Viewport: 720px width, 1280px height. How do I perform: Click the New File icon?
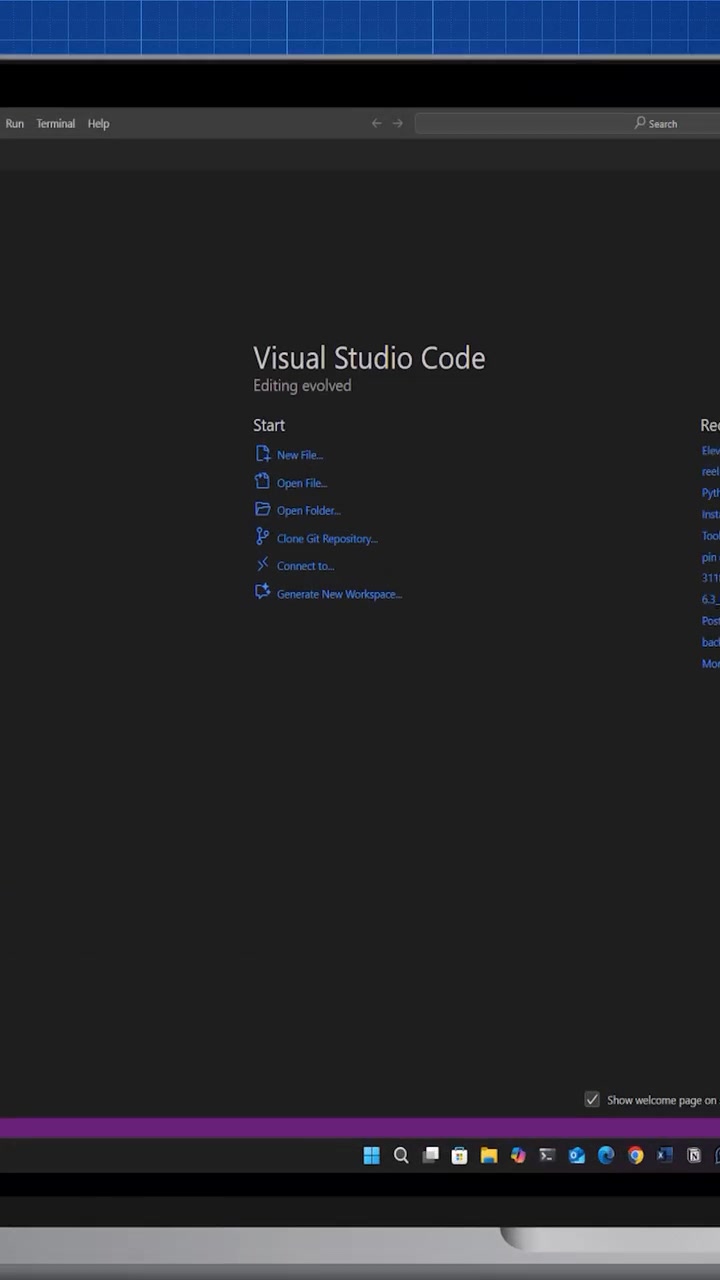click(262, 454)
